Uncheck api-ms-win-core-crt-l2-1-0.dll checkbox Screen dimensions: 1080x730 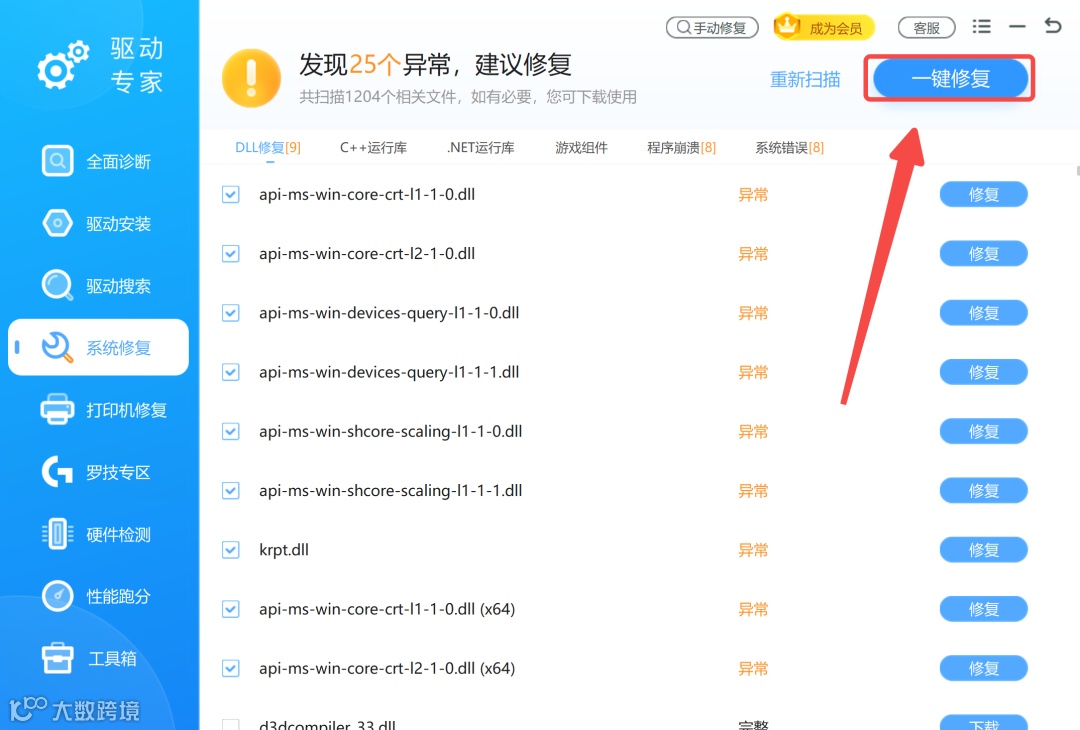point(231,253)
